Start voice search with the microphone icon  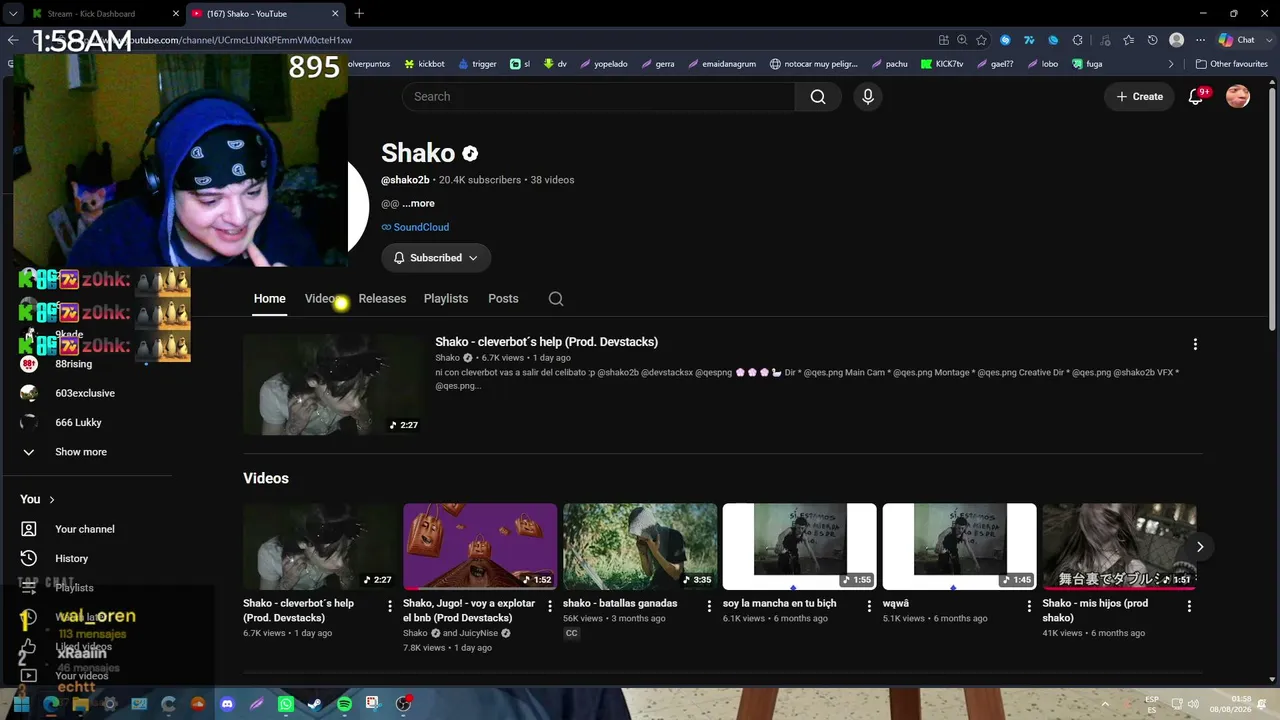[868, 97]
